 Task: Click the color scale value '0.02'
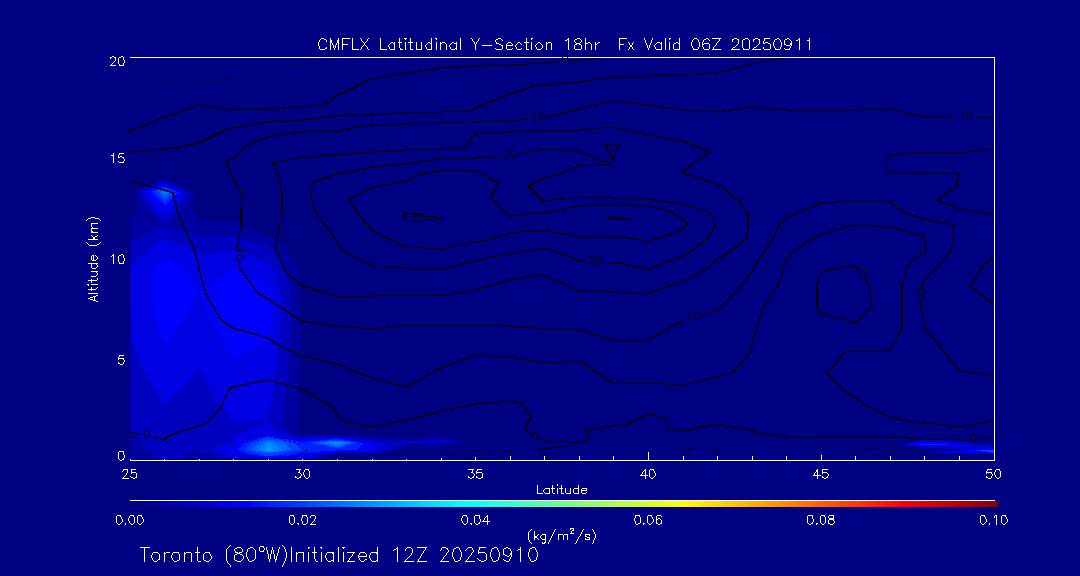point(302,520)
